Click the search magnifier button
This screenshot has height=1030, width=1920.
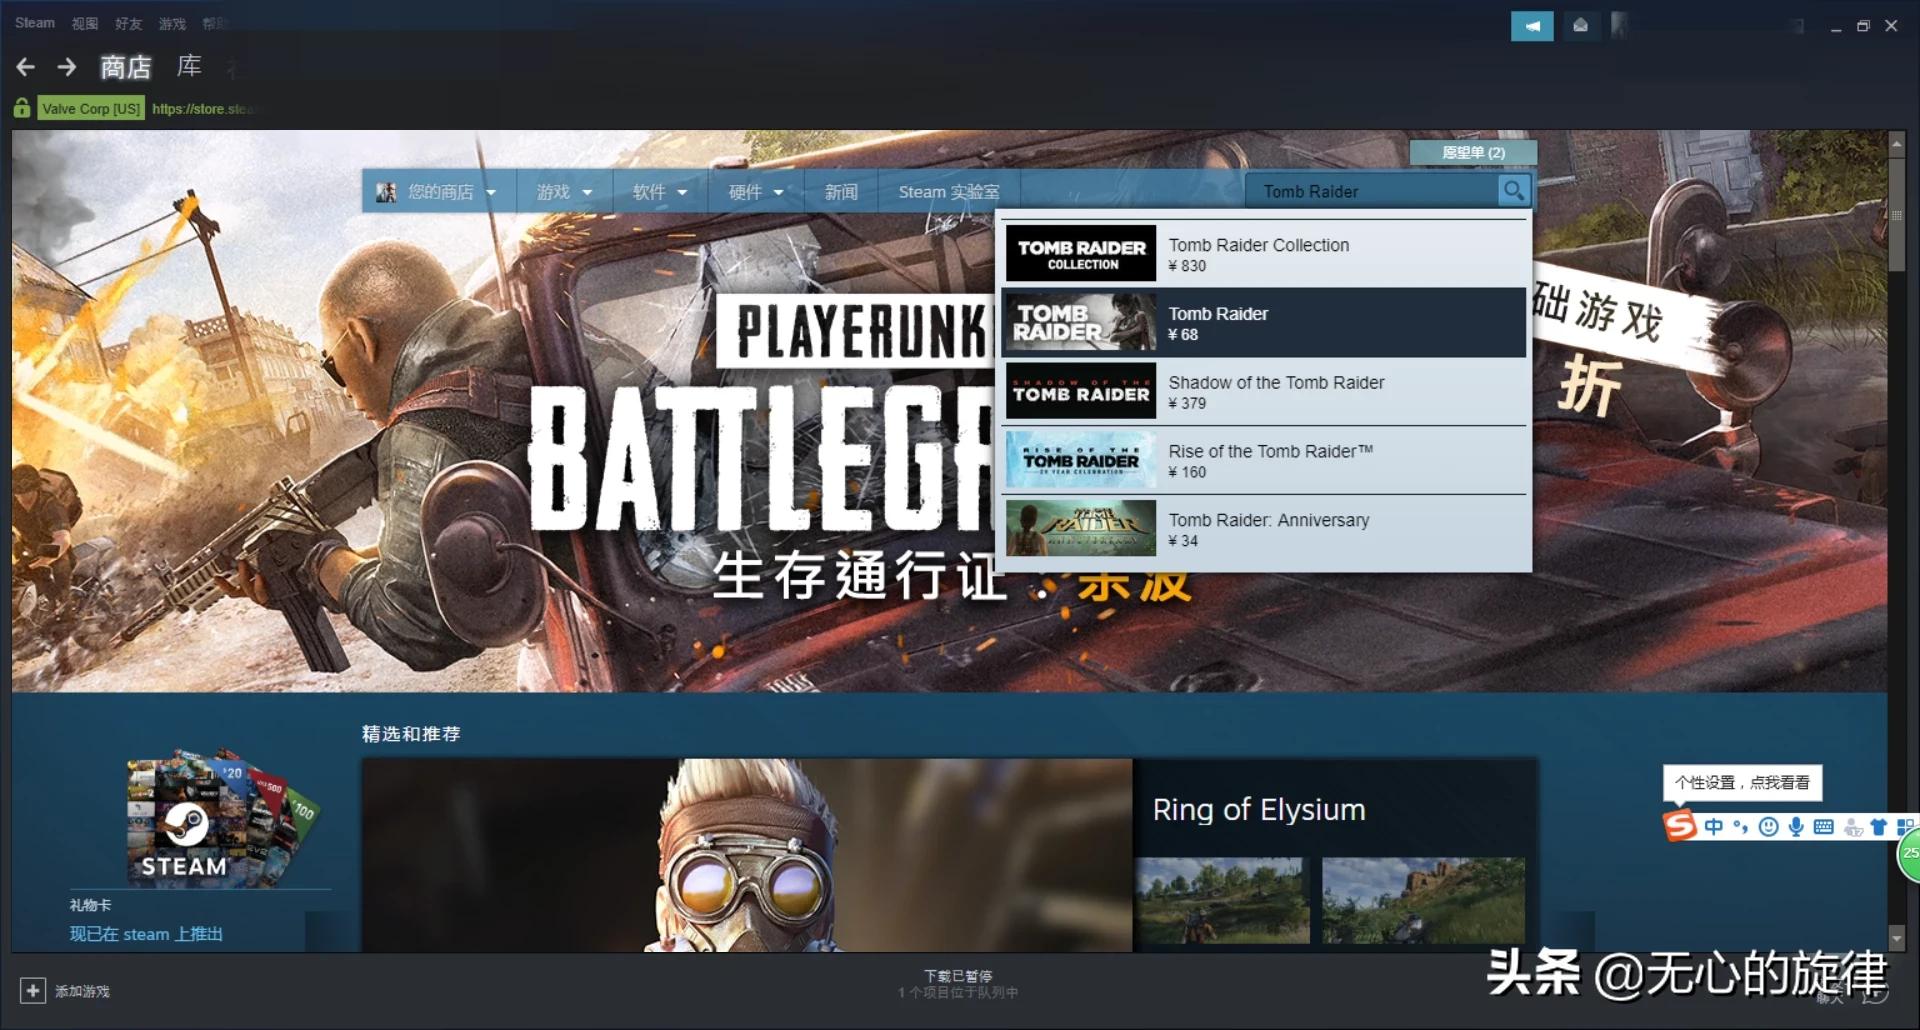(1514, 190)
